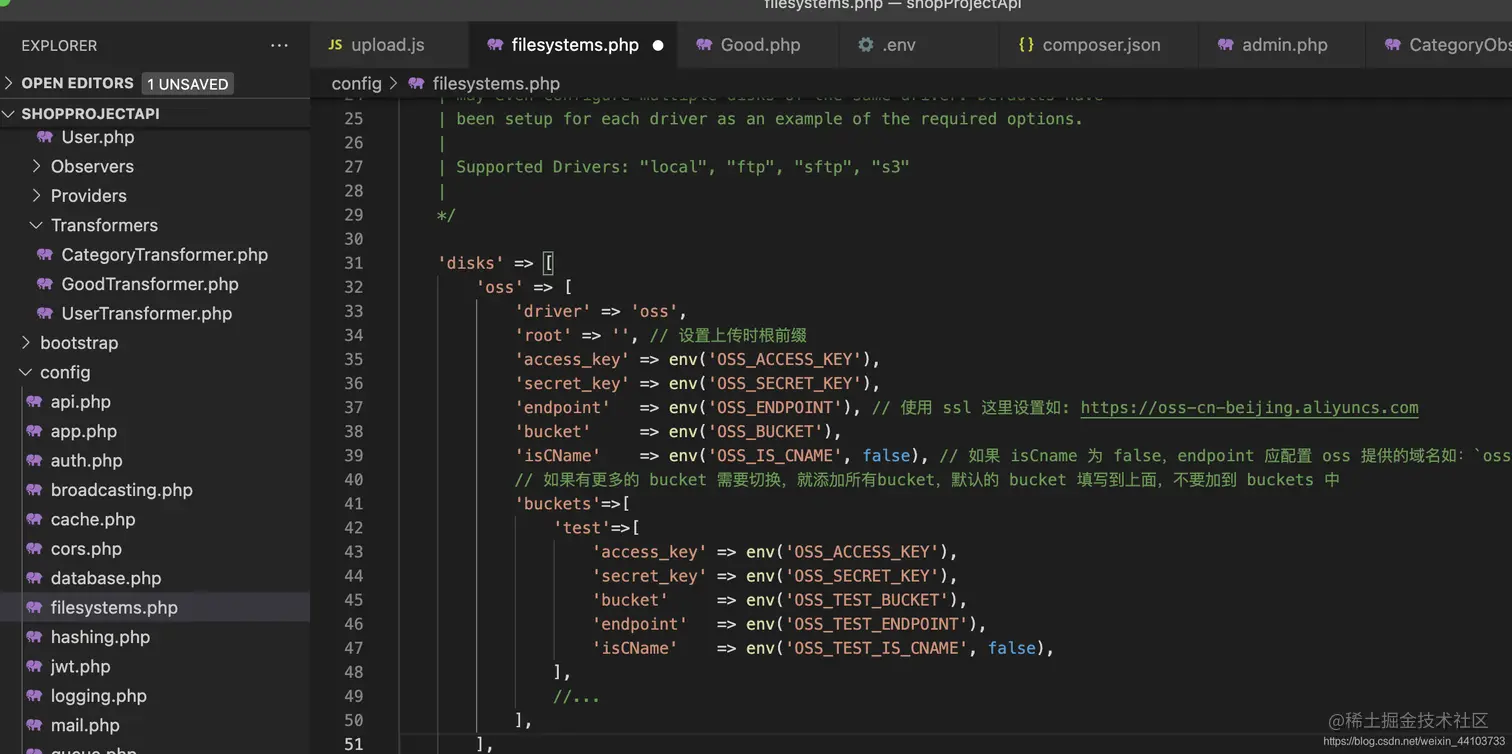Expand the bootstrap folder

tap(26, 343)
